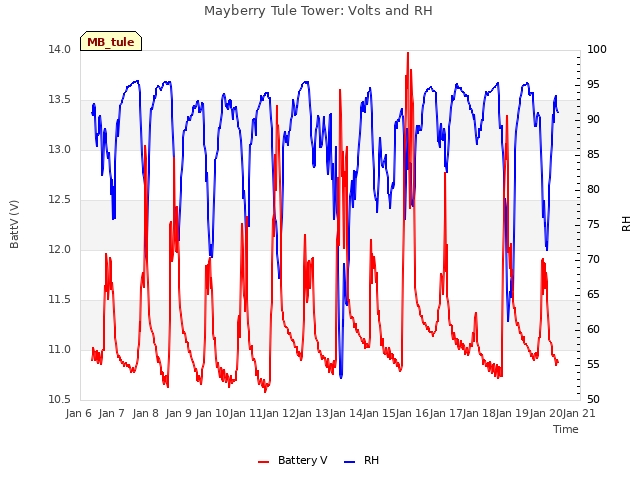Click the 12.5 left axis tick
The width and height of the screenshot is (640, 480).
[59, 200]
